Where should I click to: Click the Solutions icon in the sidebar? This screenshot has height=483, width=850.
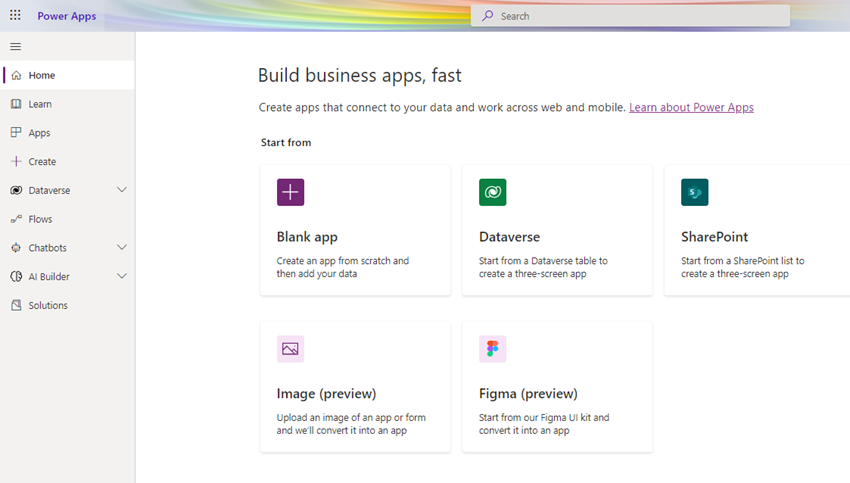click(x=16, y=305)
